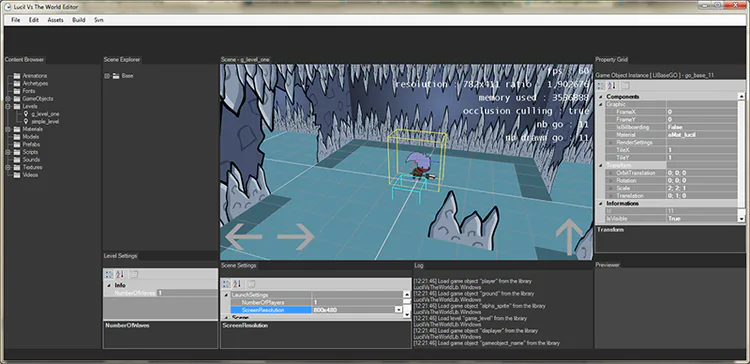Click the Property Grid scrollbar down arrow

coord(741,220)
